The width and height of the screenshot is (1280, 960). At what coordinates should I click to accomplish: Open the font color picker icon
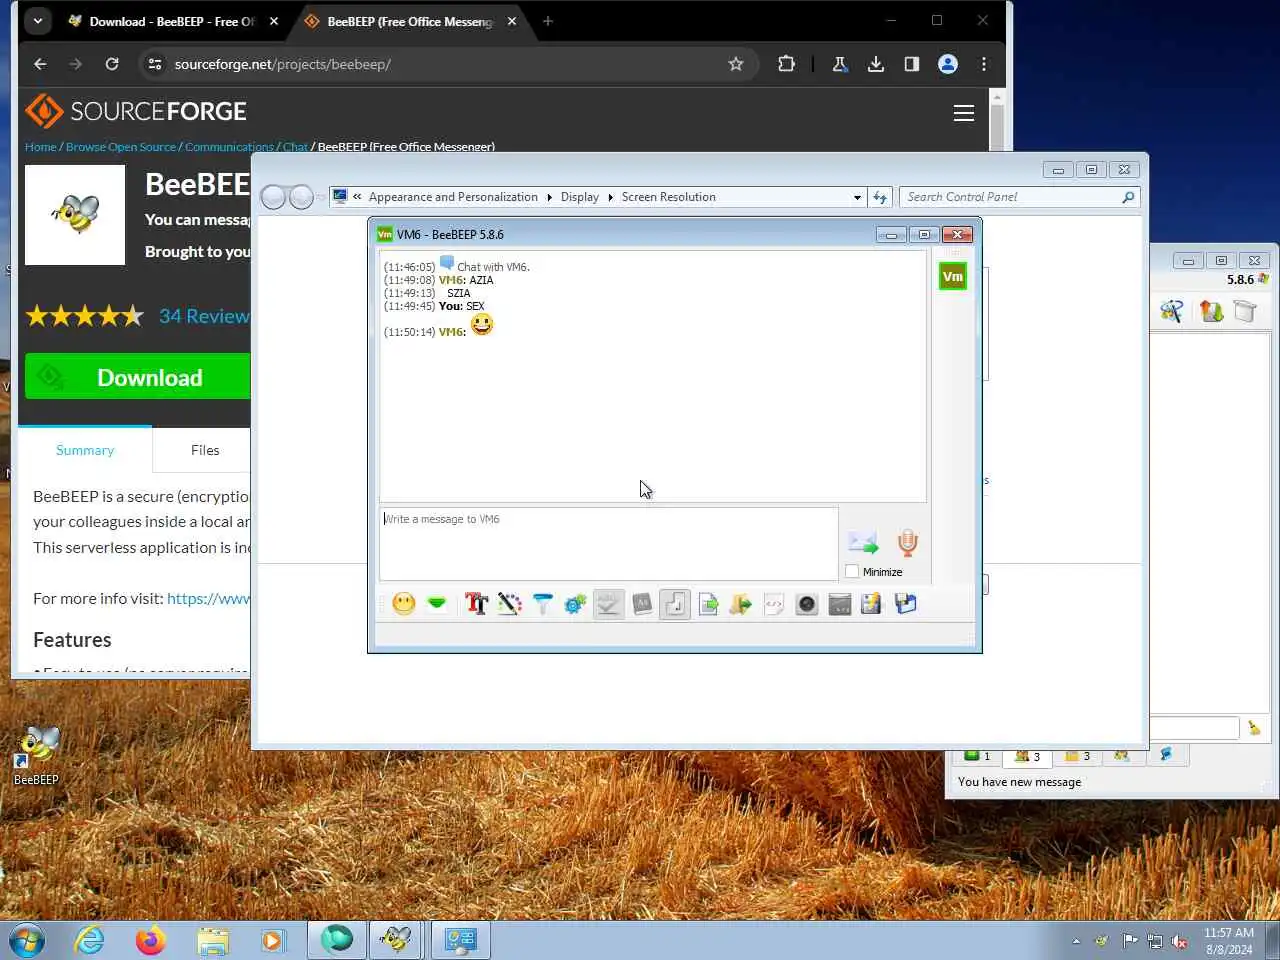[x=509, y=604]
